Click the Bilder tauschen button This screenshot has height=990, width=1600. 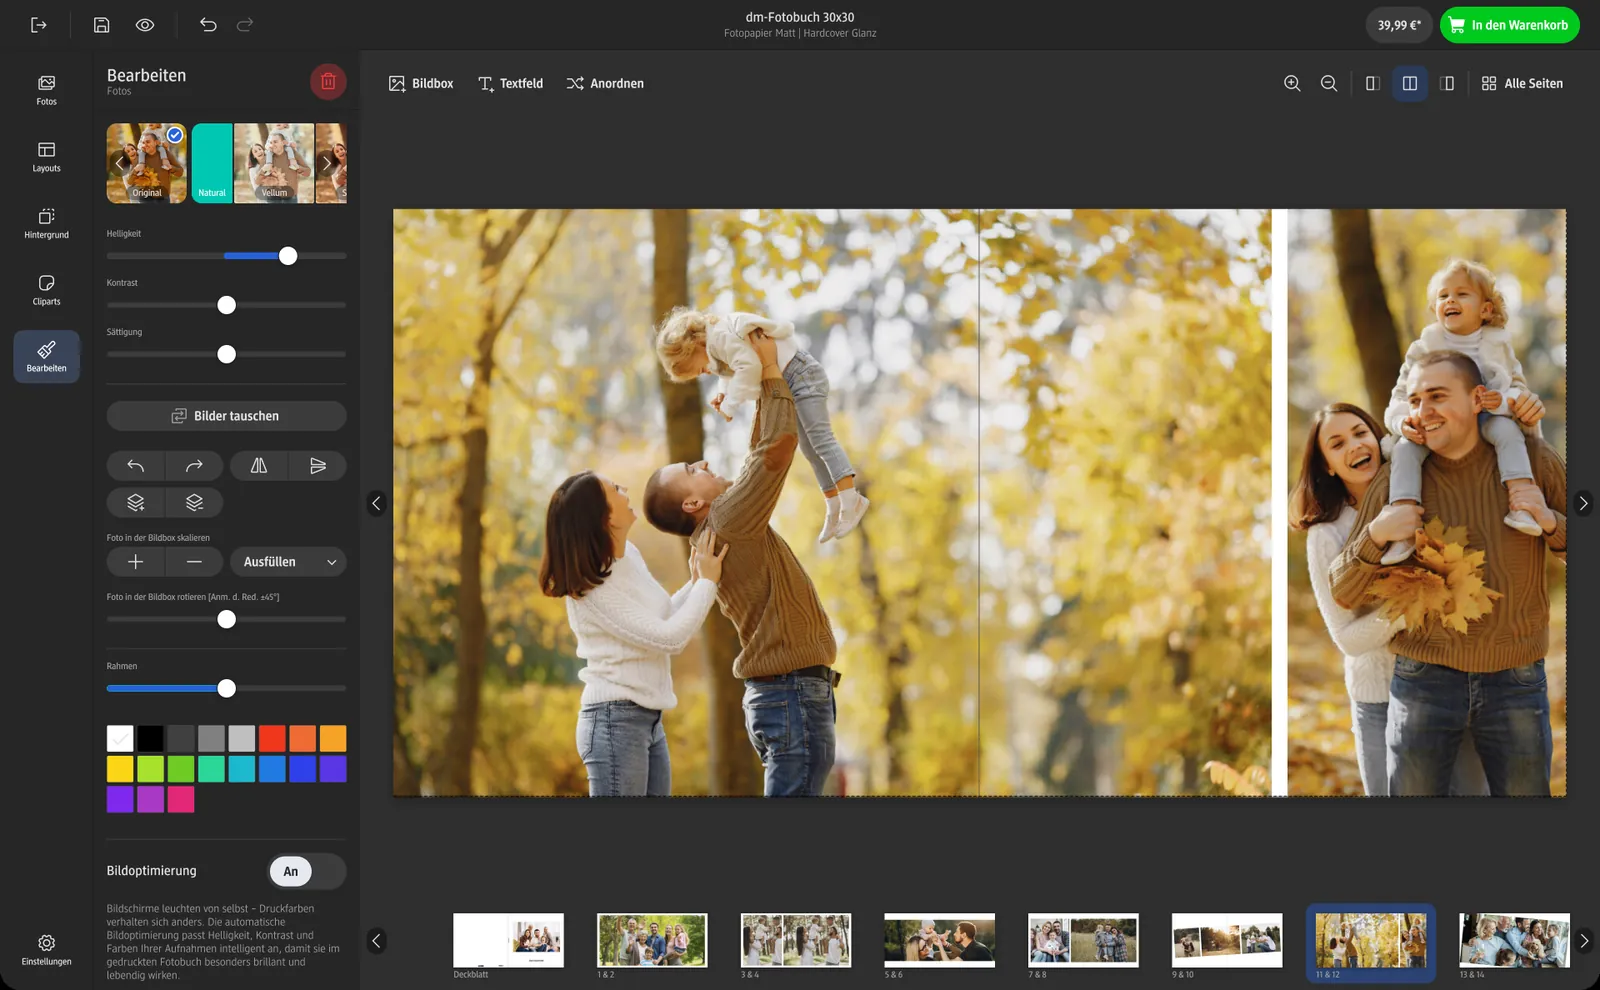tap(227, 416)
